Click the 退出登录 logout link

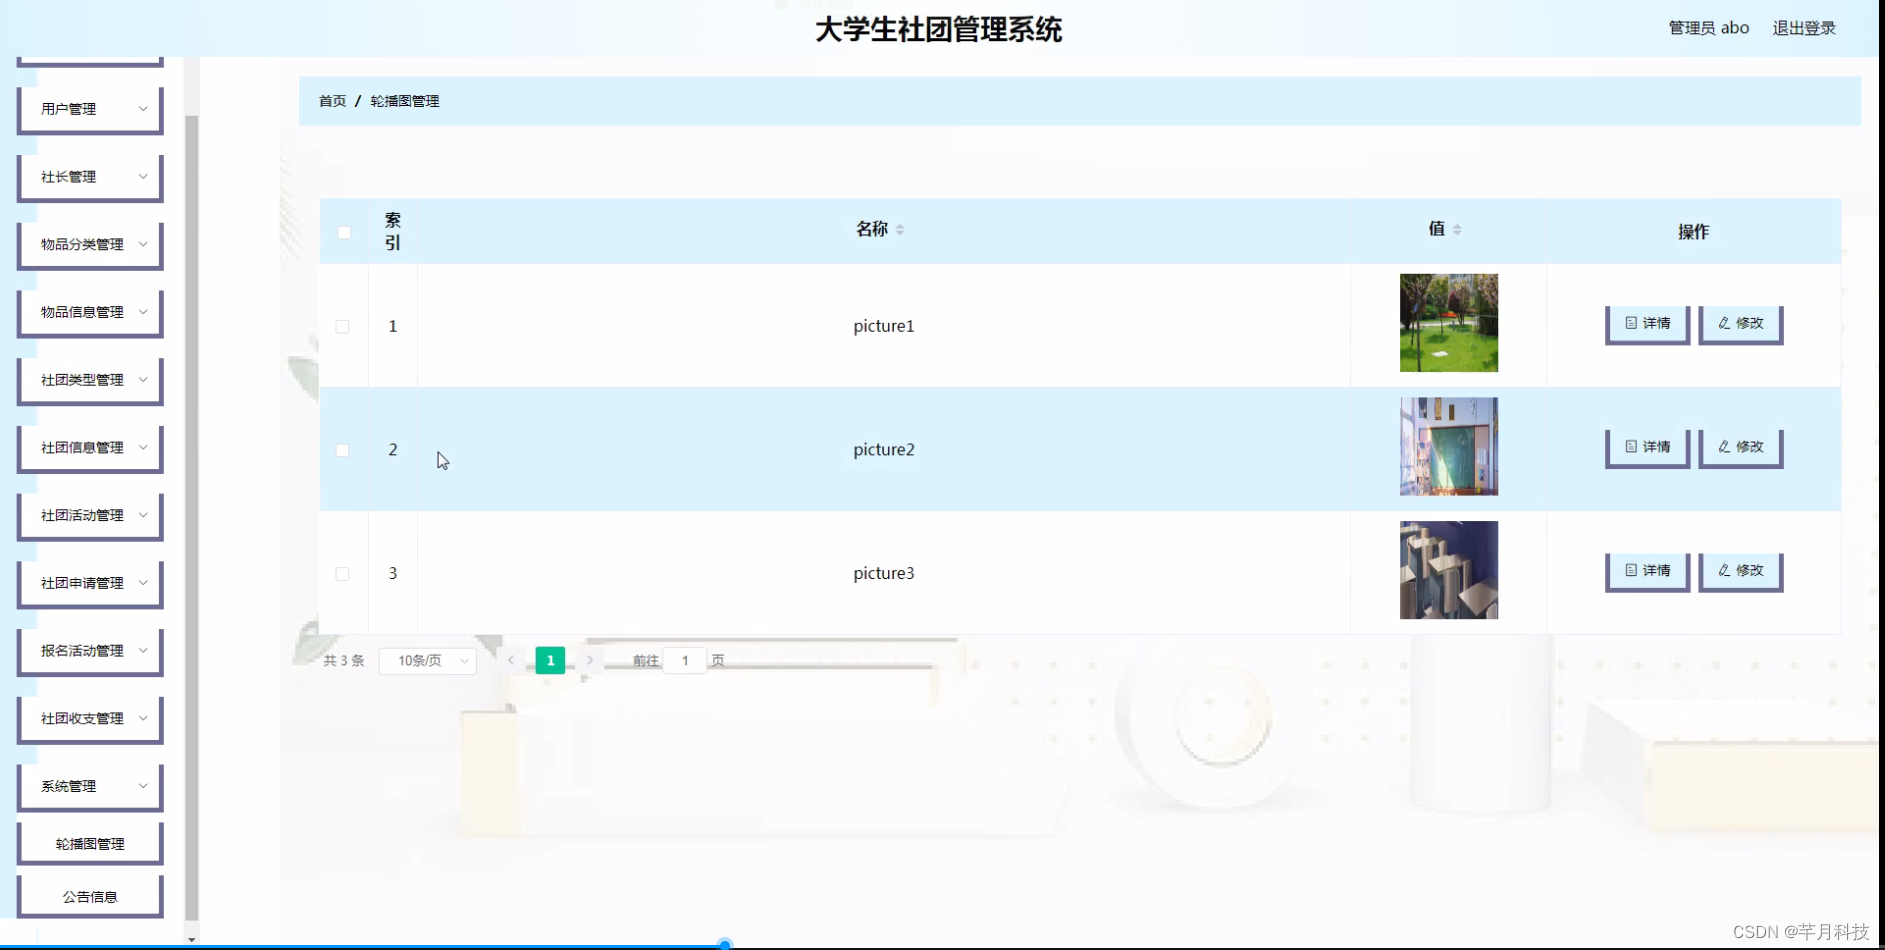click(x=1803, y=28)
